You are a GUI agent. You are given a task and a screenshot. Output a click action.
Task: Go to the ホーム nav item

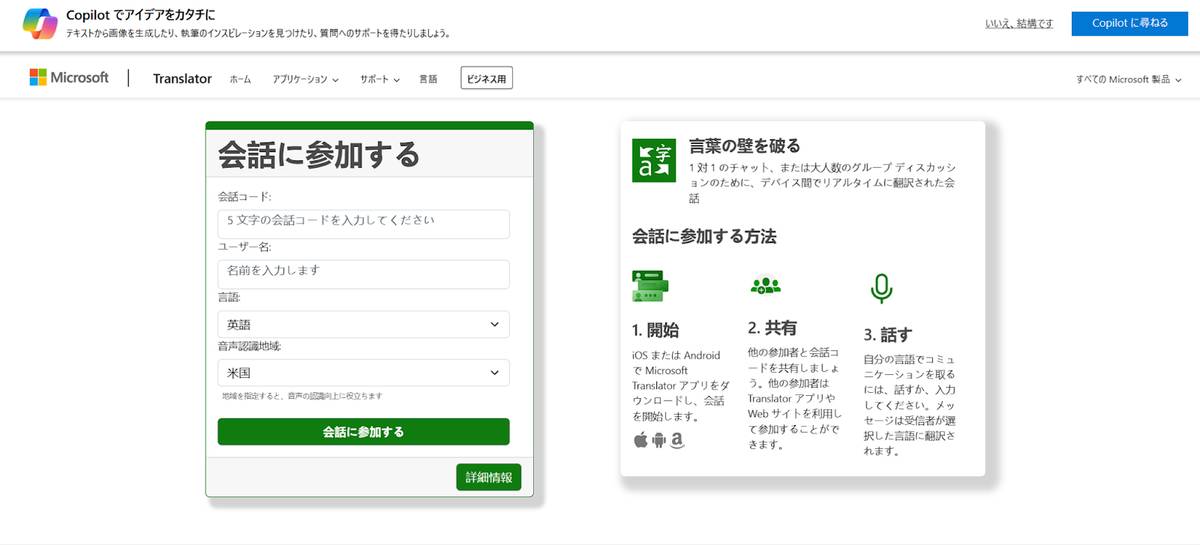pyautogui.click(x=240, y=79)
